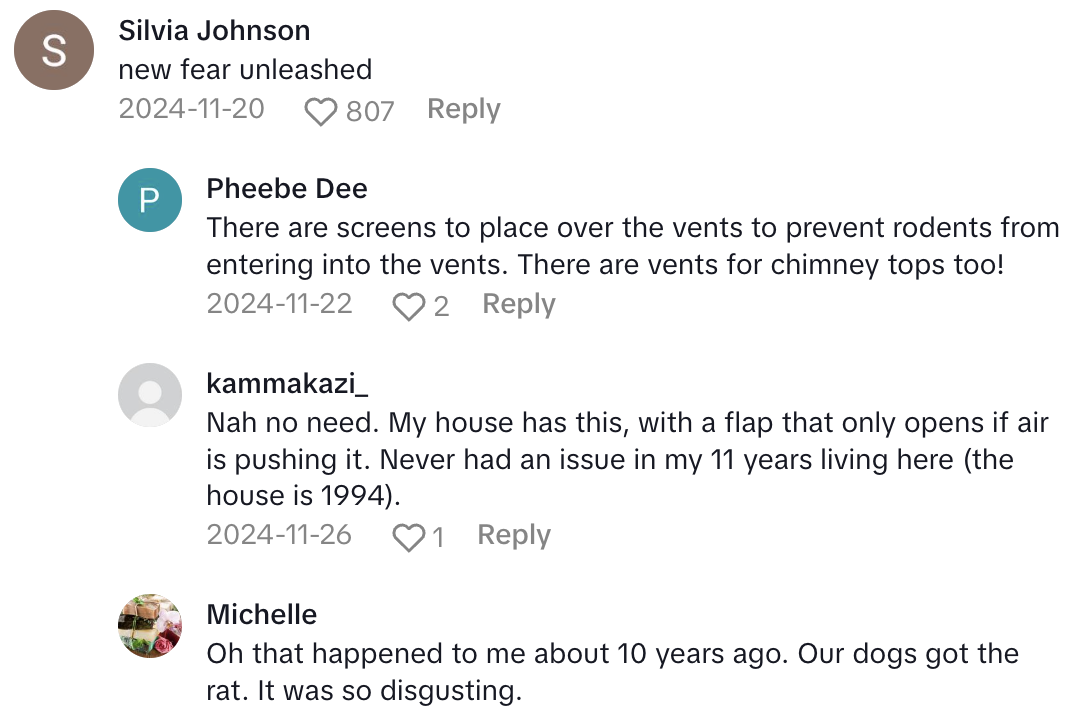Screen dimensions: 1084x716
Task: Select Michelle's username
Action: click(262, 614)
